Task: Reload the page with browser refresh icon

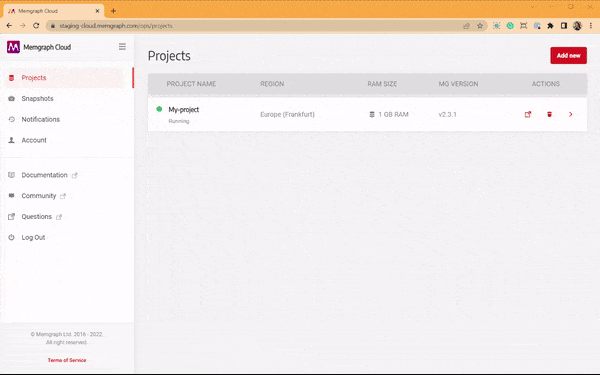Action: [x=36, y=26]
